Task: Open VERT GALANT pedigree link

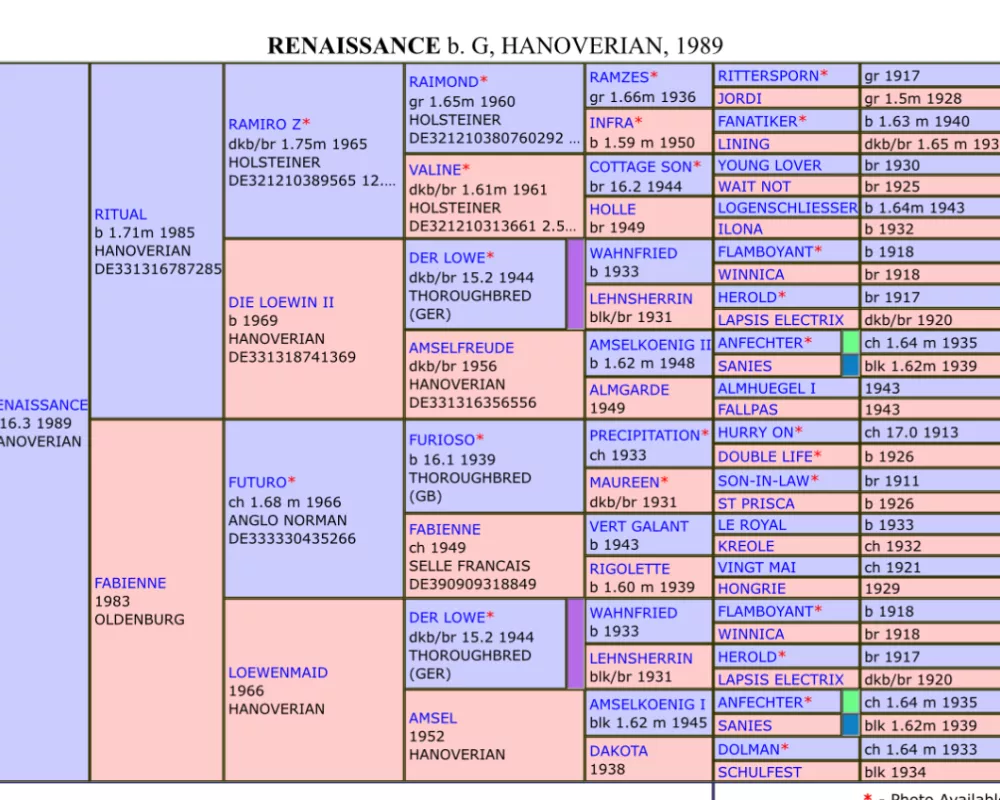Action: [638, 527]
